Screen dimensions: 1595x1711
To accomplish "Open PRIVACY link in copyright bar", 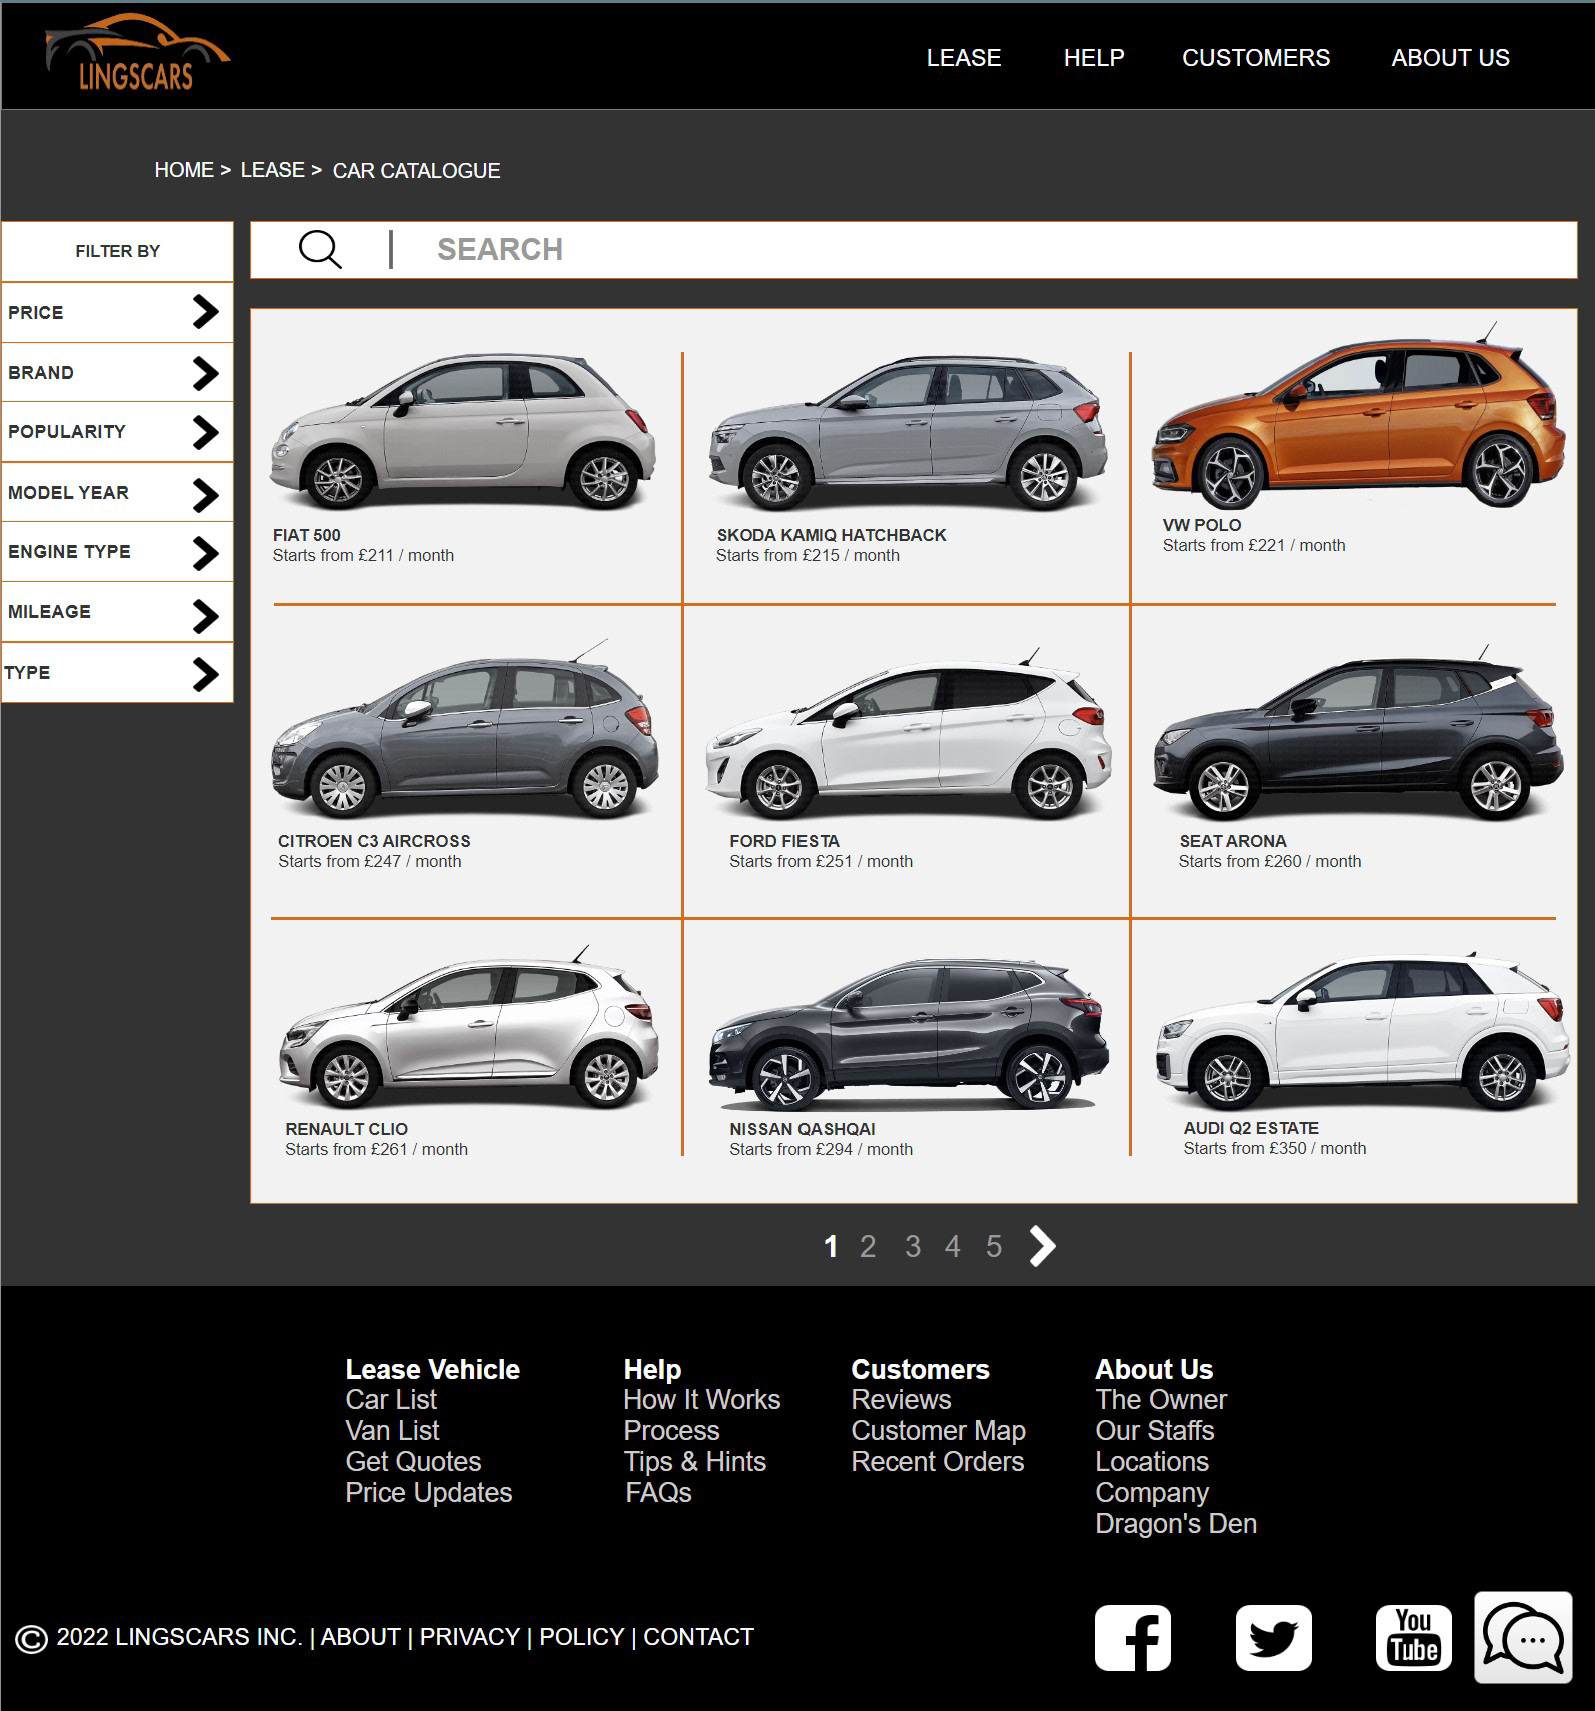I will click(x=469, y=1637).
